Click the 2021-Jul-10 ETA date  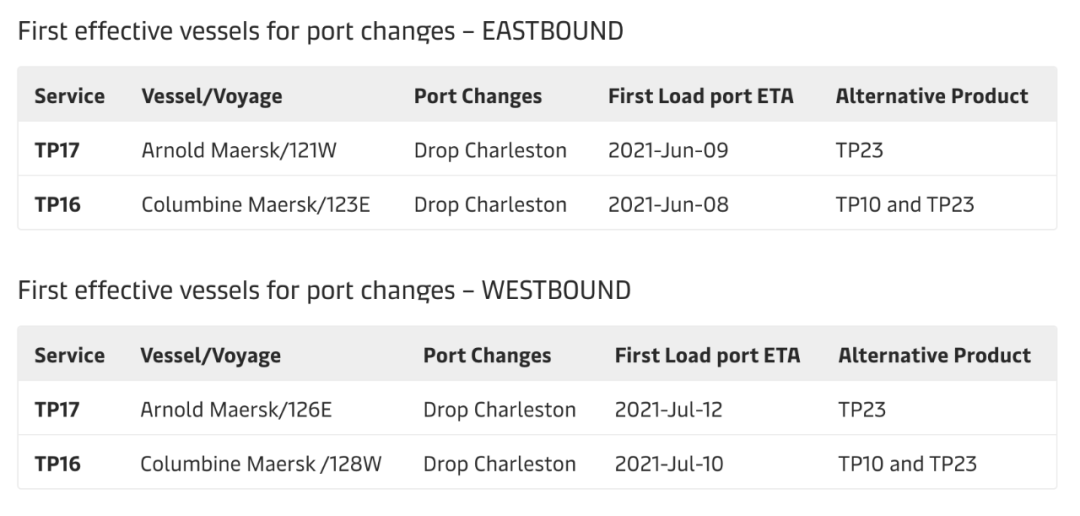pos(669,463)
